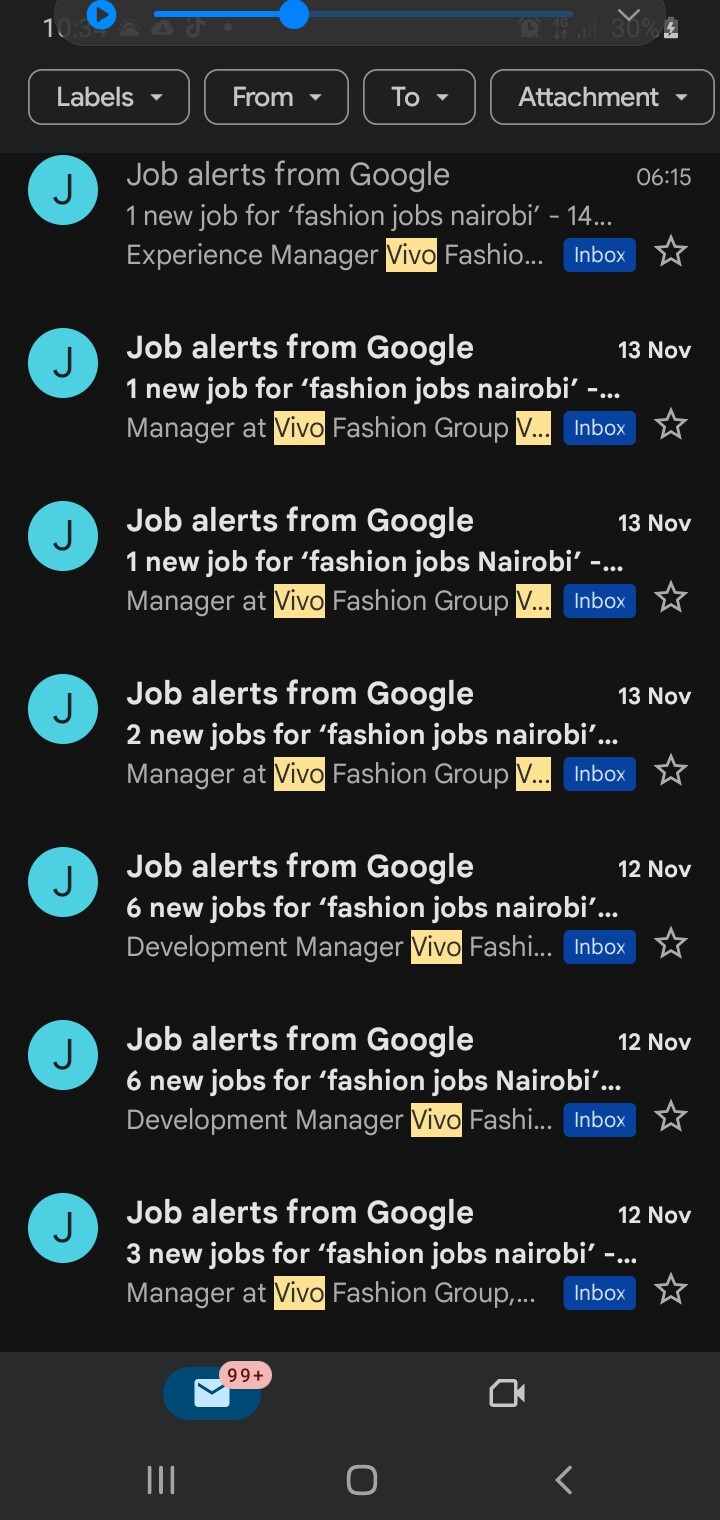Screen dimensions: 720x1520
Task: Select the J avatar of the '3 new jobs' email
Action: [x=63, y=1228]
